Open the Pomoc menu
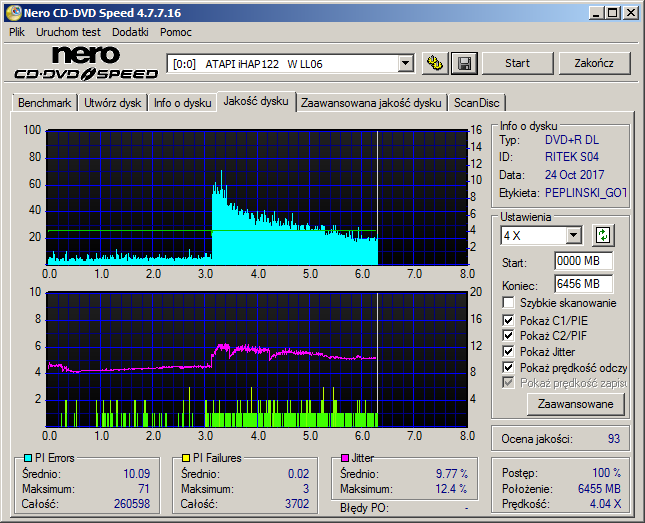The height and width of the screenshot is (523, 645). coord(176,32)
